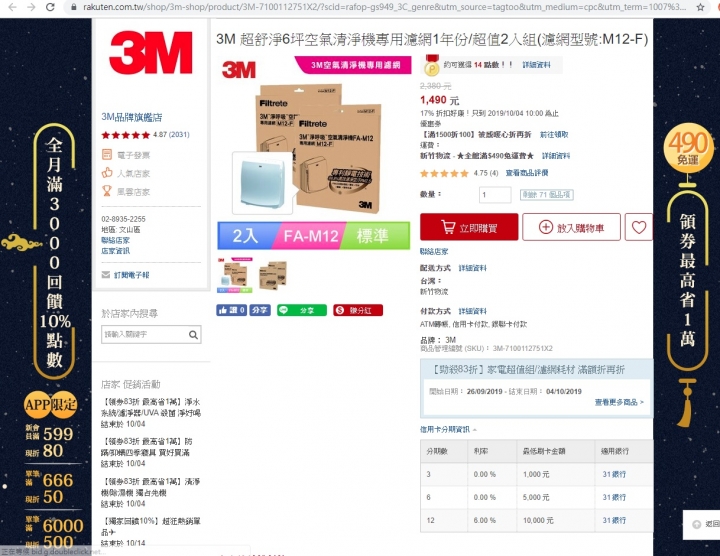Reload the page with browser refresh icon

50,7
